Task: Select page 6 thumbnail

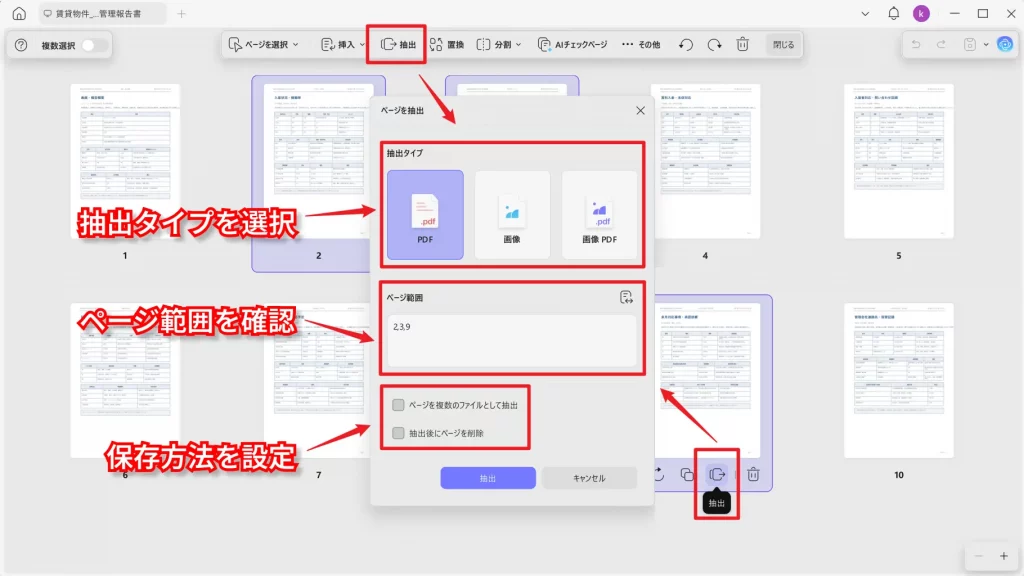Action: [125, 380]
